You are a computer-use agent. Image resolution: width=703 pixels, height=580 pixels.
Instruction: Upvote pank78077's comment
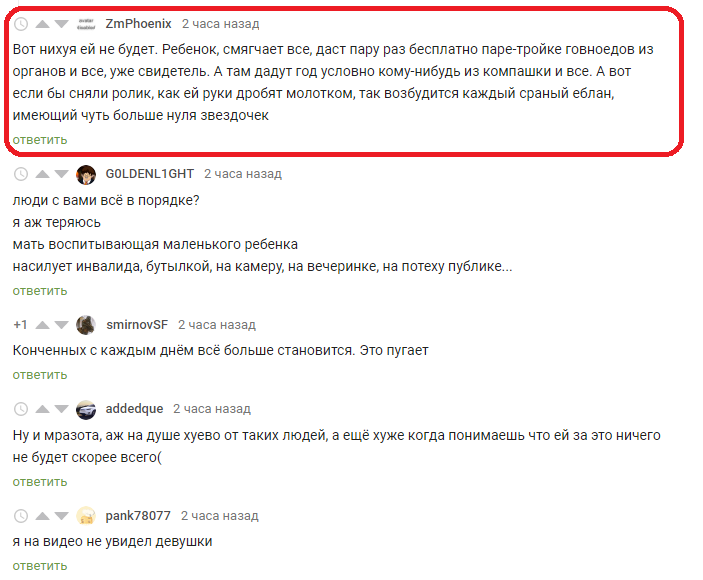point(42,516)
